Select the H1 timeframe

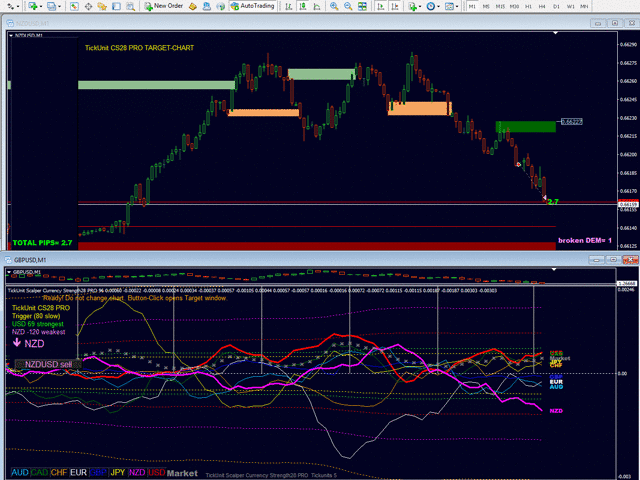528,7
